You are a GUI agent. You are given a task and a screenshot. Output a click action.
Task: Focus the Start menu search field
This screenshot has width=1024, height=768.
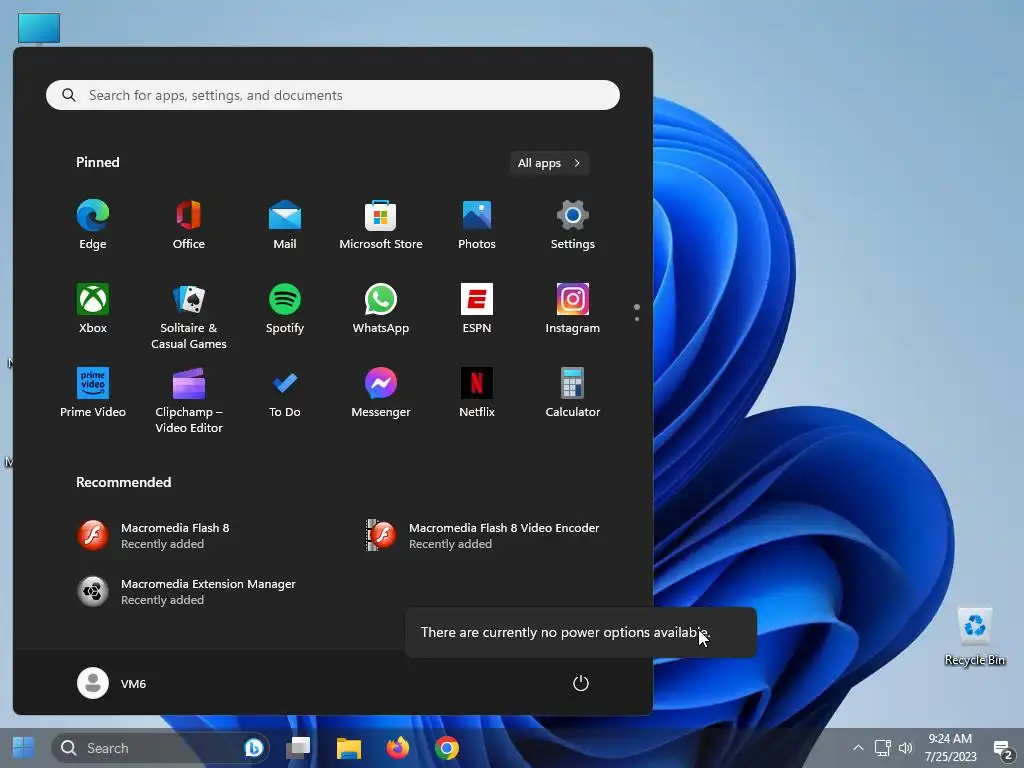pos(333,95)
